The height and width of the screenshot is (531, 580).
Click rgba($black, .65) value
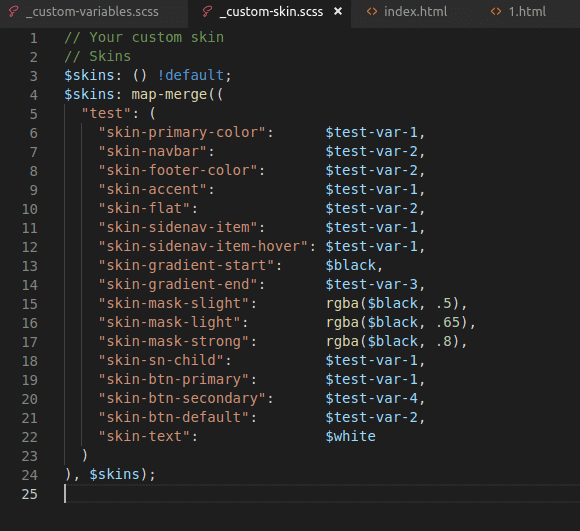click(x=397, y=322)
